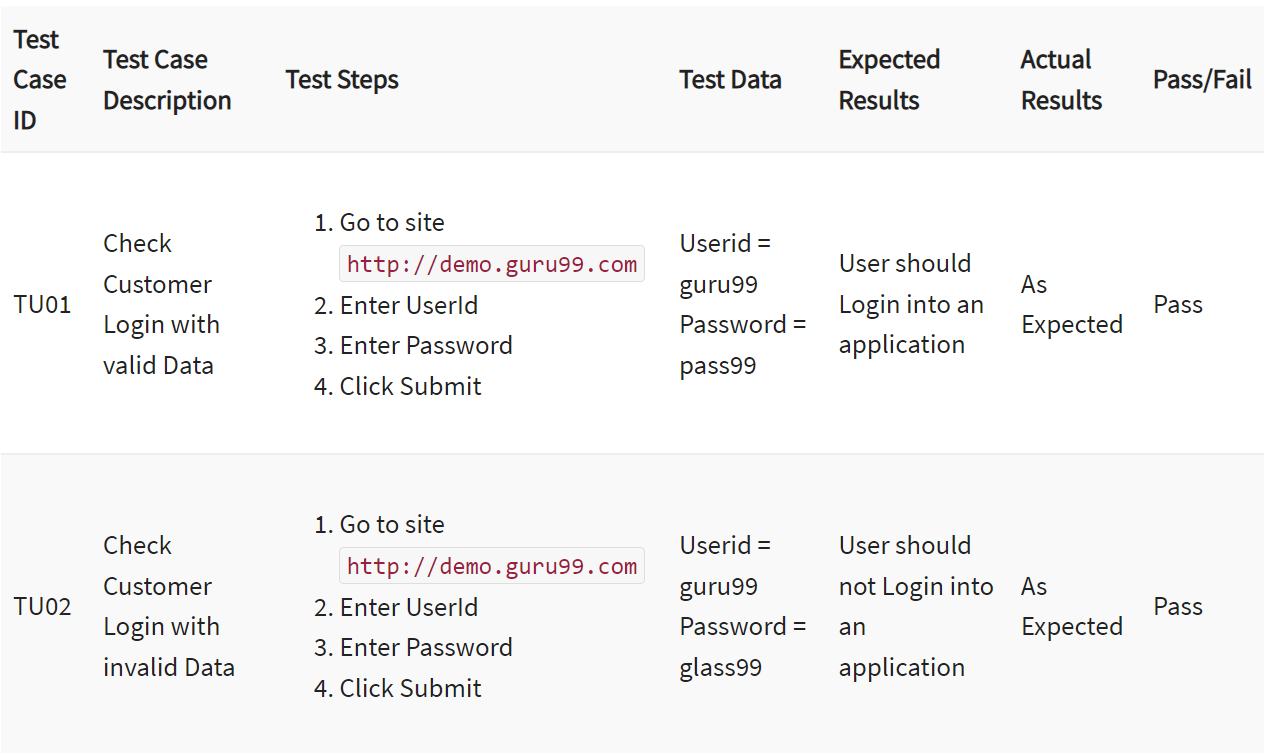The image size is (1266, 753).
Task: Click 'User should Login into an application' text
Action: 910,304
